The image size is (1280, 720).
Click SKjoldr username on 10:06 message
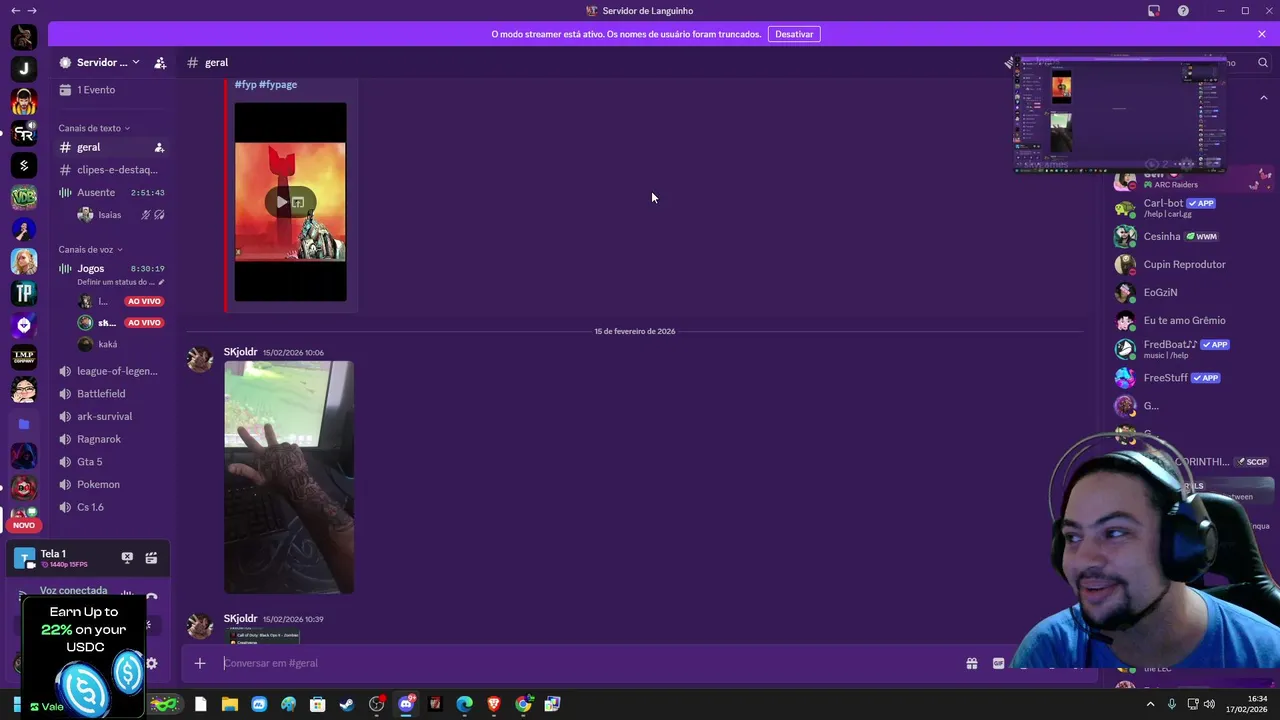coord(240,352)
